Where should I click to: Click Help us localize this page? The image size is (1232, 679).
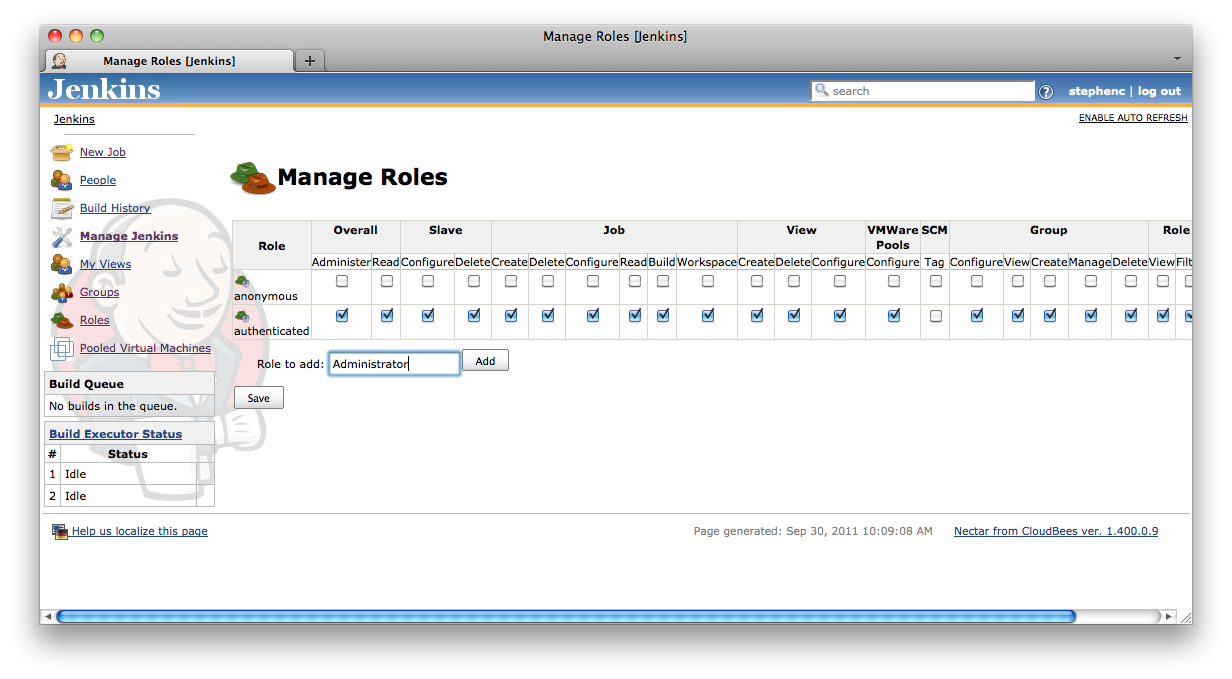tap(140, 531)
